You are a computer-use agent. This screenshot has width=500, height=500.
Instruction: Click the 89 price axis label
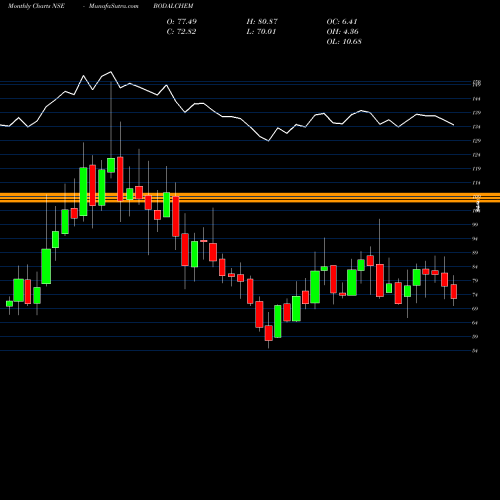[x=475, y=253]
